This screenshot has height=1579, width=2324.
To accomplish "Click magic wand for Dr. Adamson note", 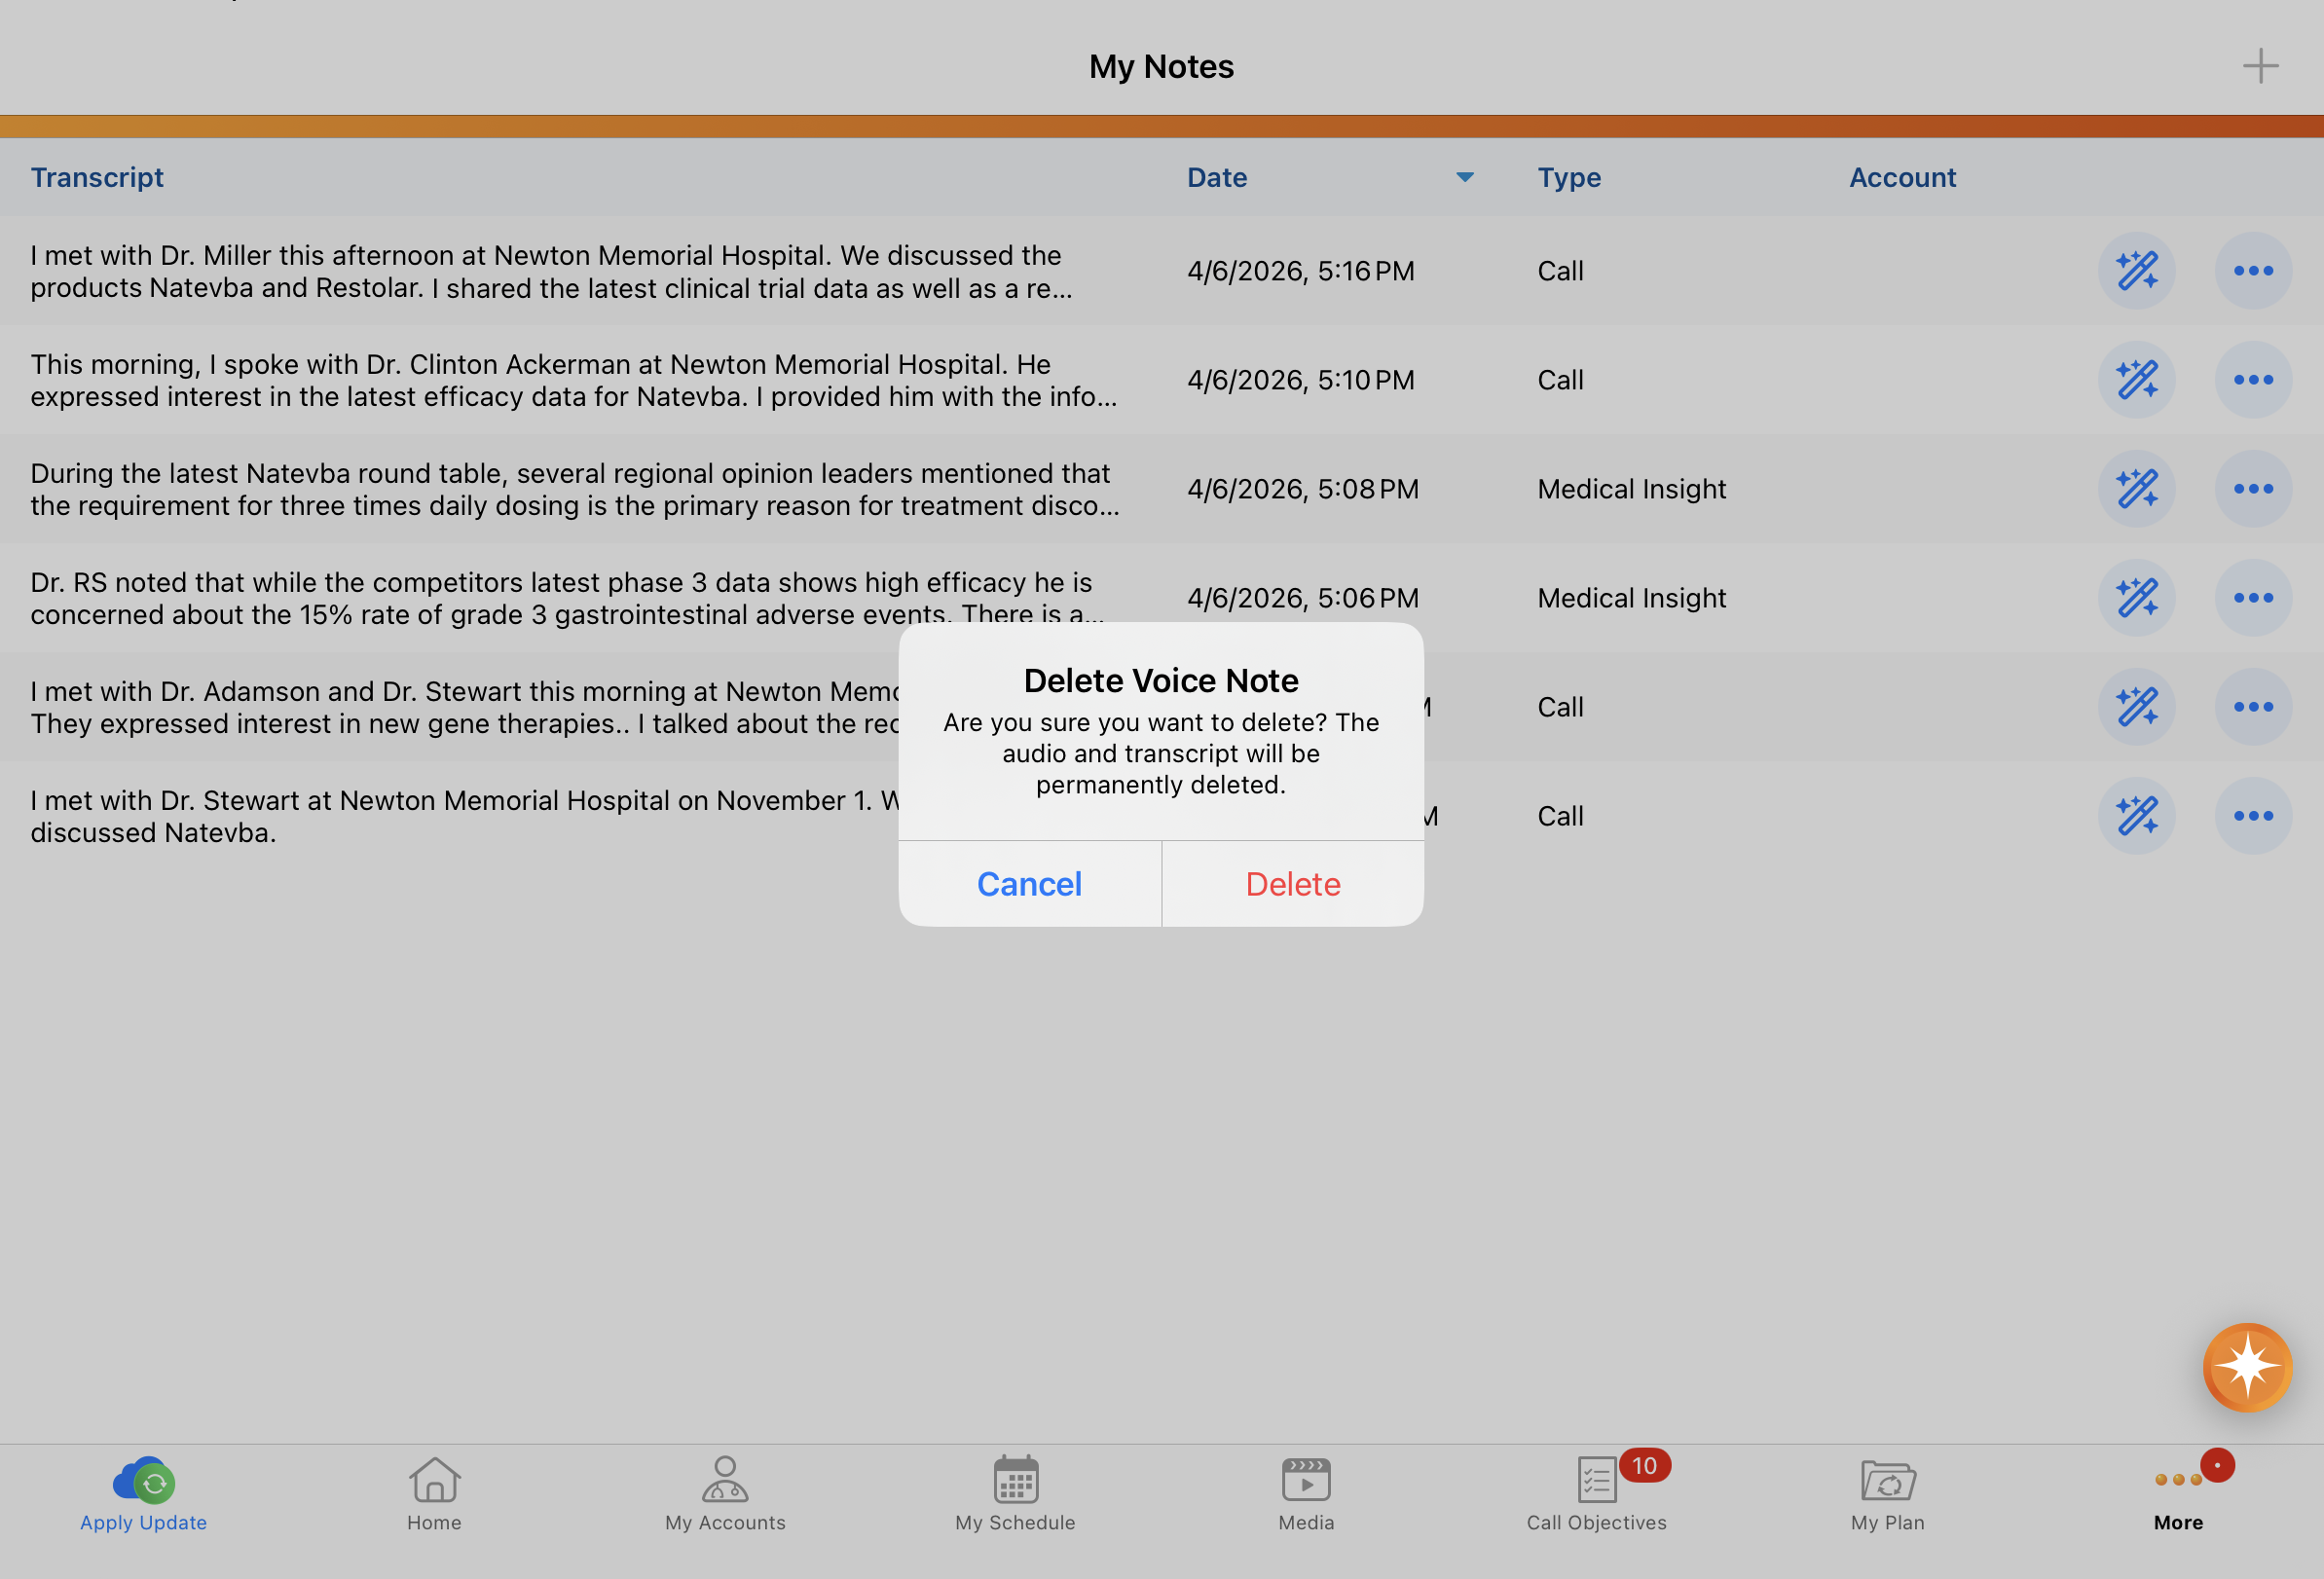I will 2136,707.
